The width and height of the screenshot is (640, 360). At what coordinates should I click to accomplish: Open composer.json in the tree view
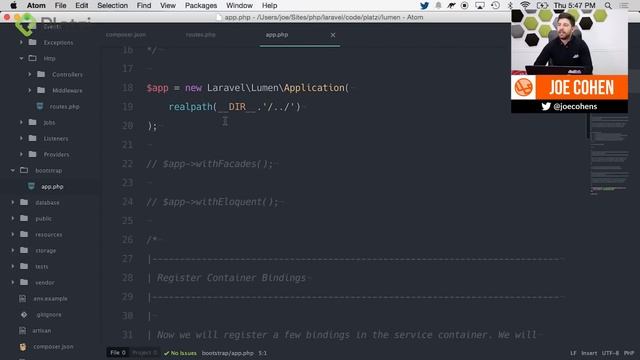click(53, 347)
